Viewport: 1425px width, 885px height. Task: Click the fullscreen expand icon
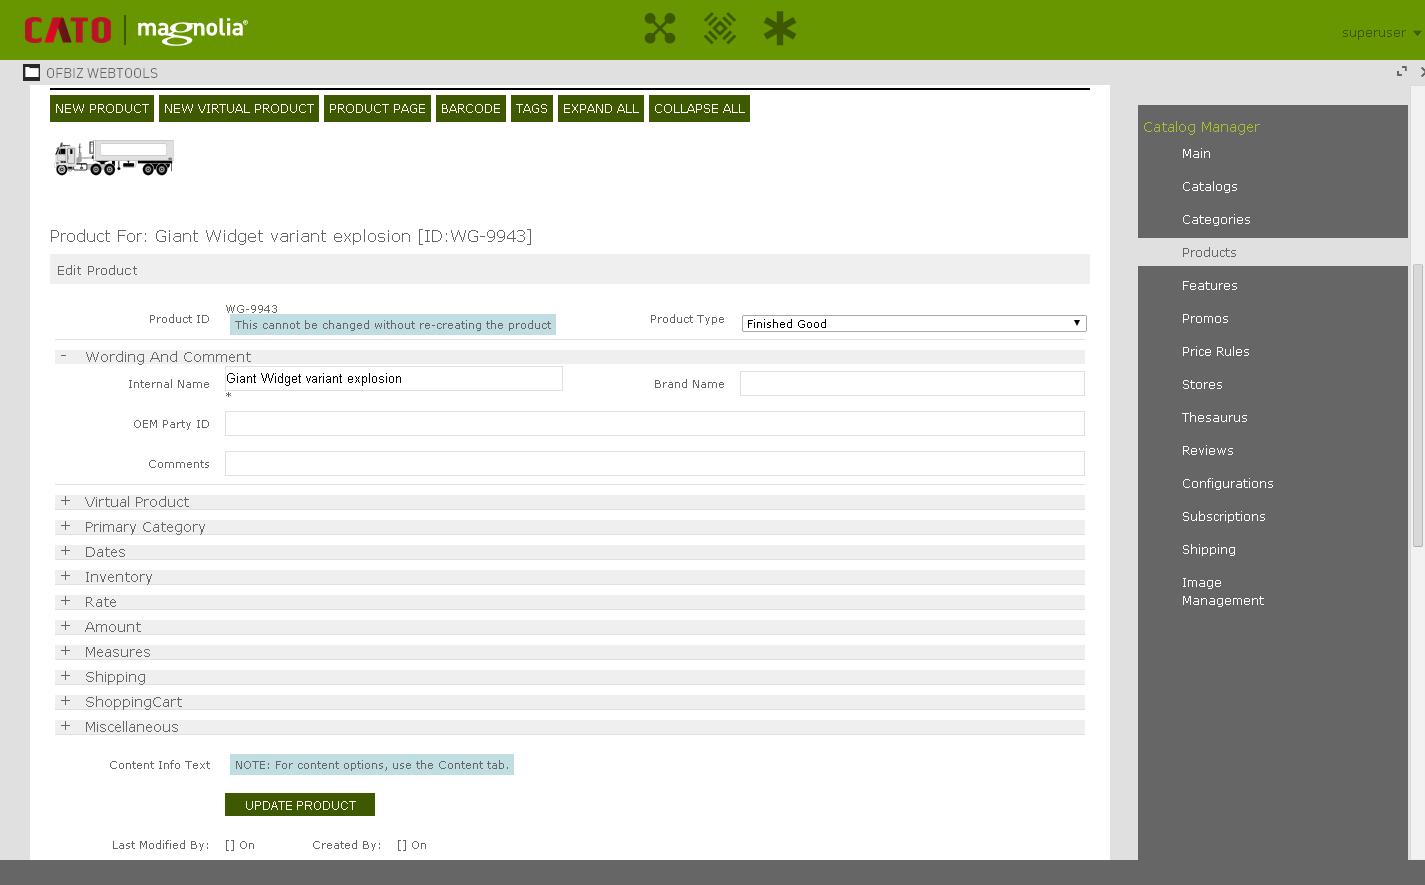1401,72
